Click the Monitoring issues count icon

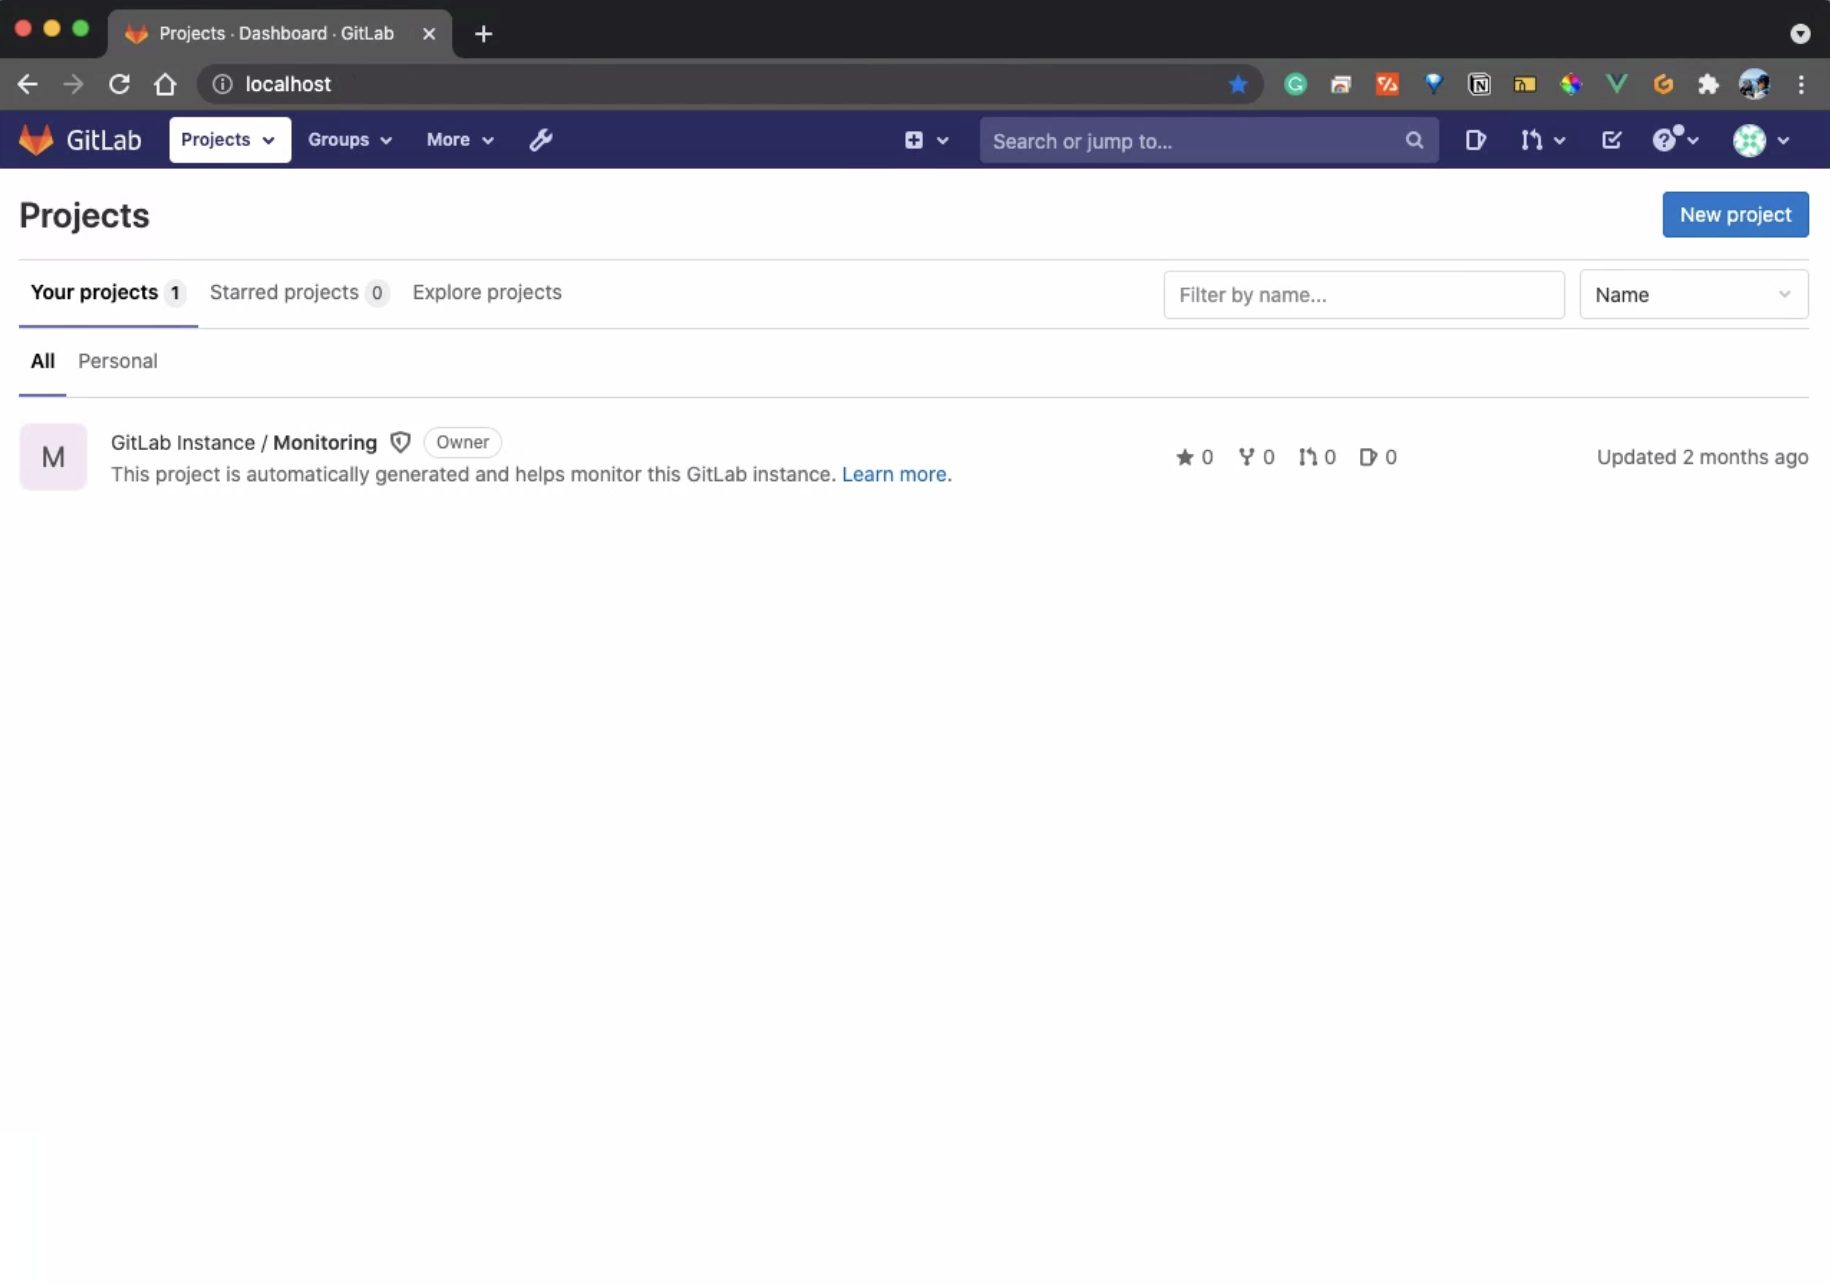[x=1368, y=457]
